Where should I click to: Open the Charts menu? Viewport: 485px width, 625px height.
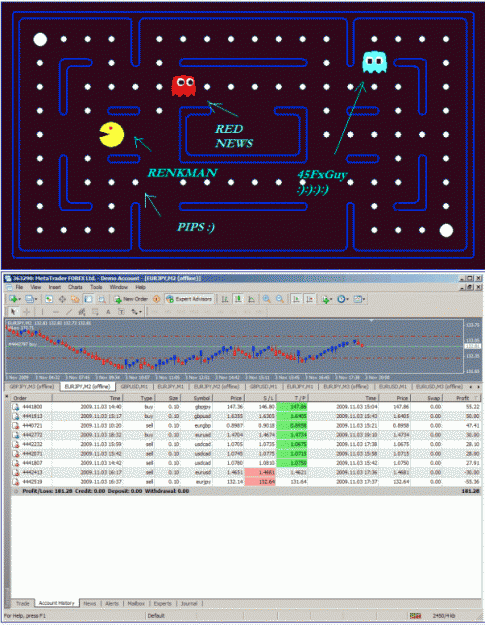tap(75, 287)
